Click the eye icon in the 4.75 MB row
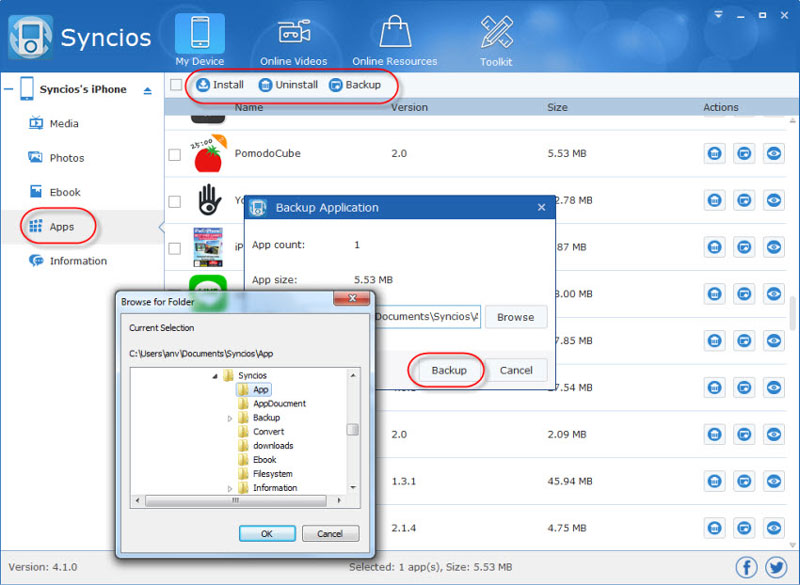Viewport: 800px width, 585px height. pos(774,528)
